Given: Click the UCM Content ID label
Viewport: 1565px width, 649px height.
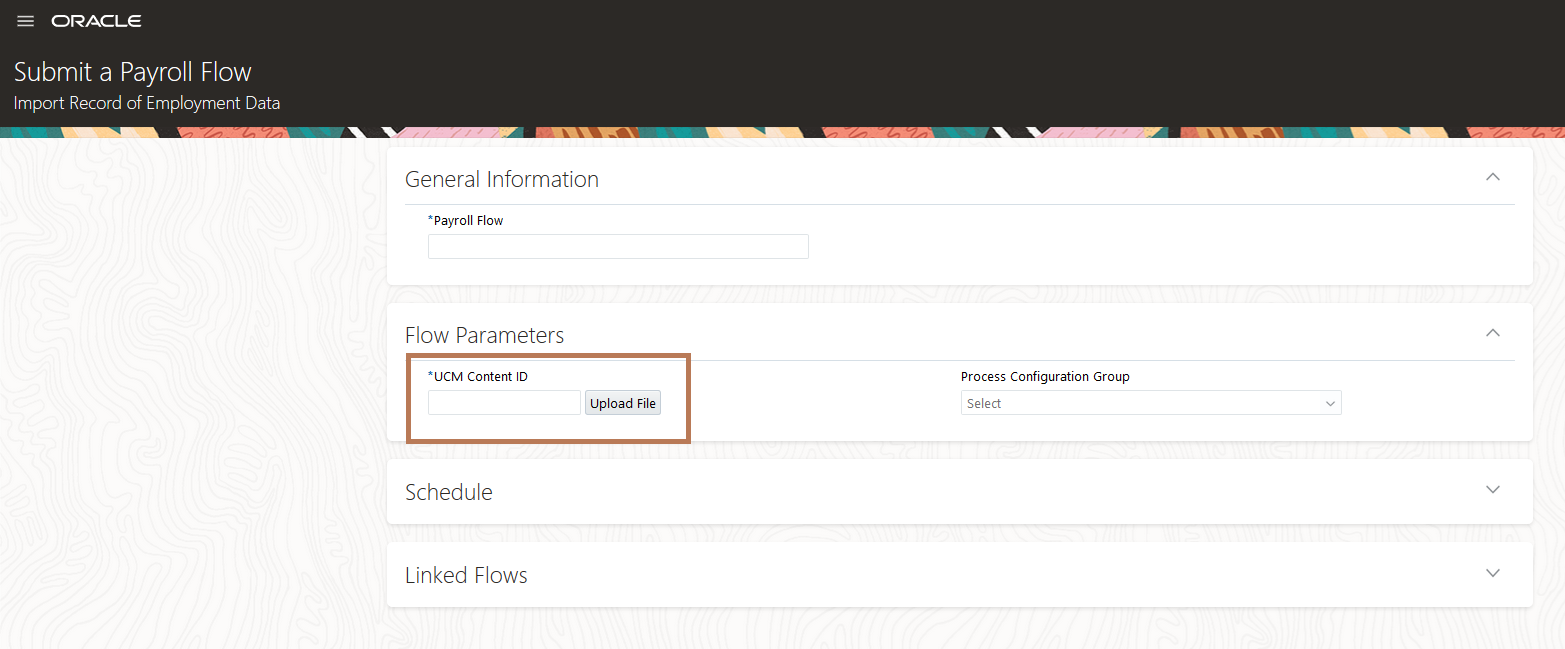Looking at the screenshot, I should point(478,376).
